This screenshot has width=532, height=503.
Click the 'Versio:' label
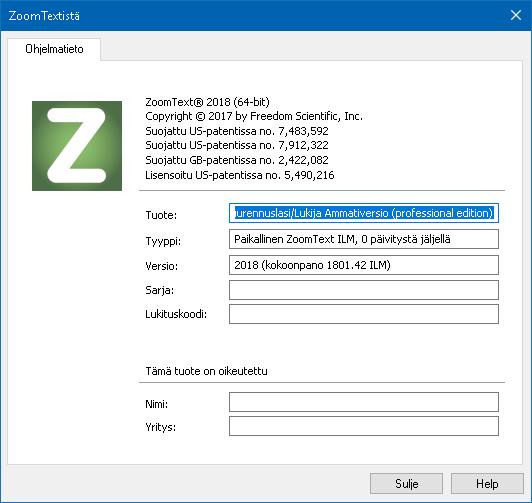click(x=162, y=266)
